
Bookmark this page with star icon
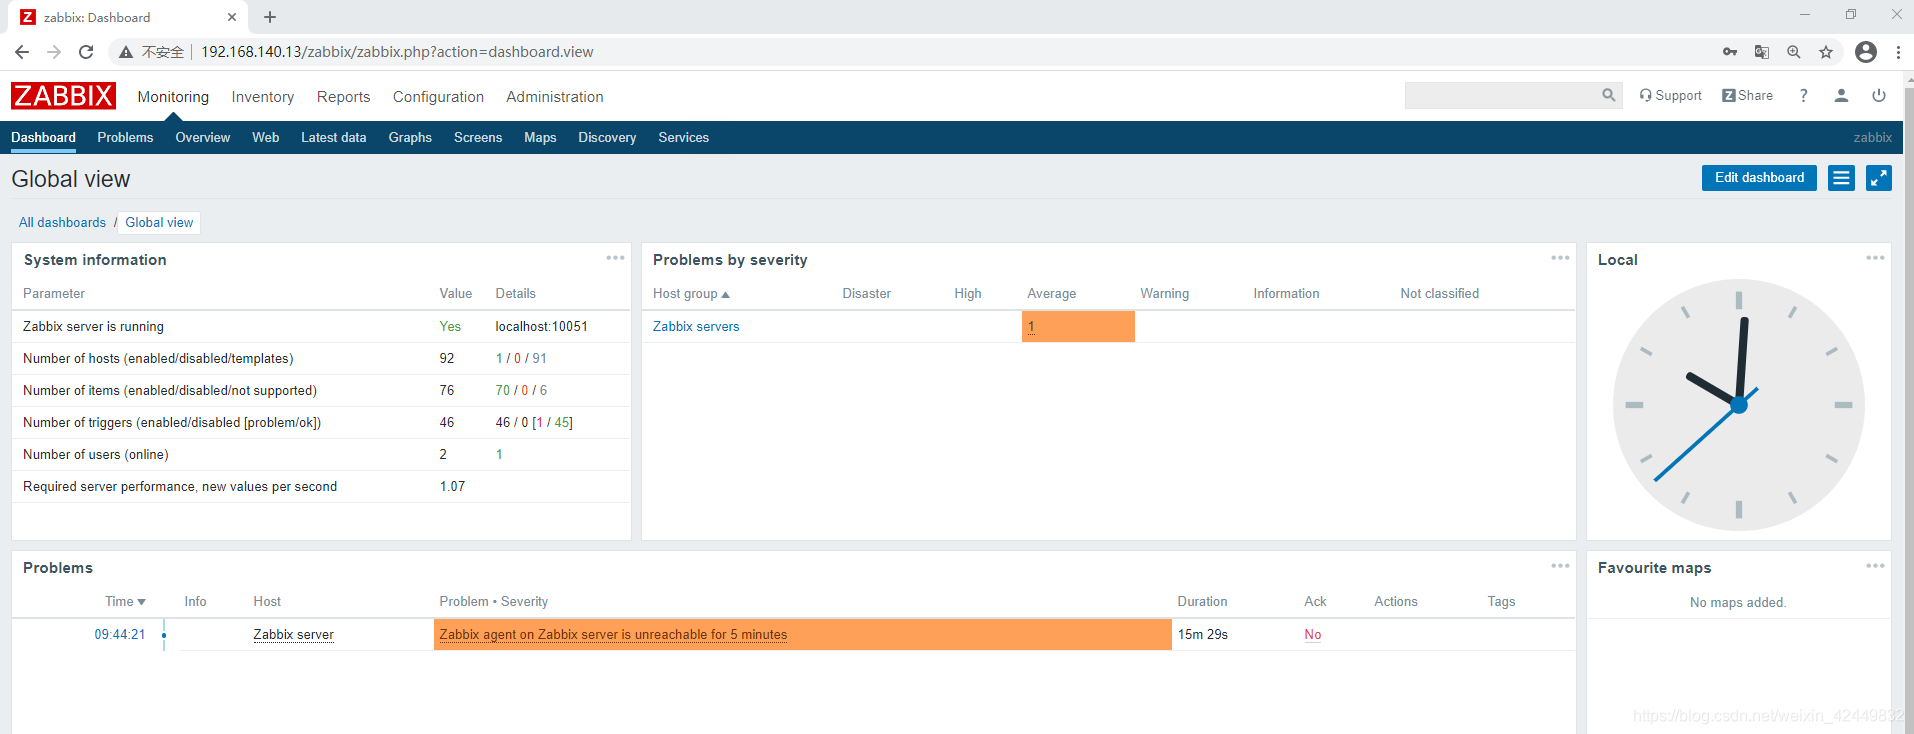(x=1826, y=52)
